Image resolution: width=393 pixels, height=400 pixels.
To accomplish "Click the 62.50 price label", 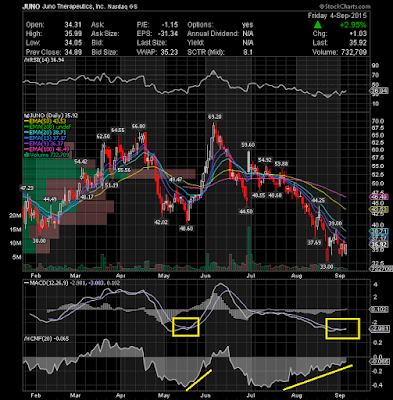I will click(103, 136).
